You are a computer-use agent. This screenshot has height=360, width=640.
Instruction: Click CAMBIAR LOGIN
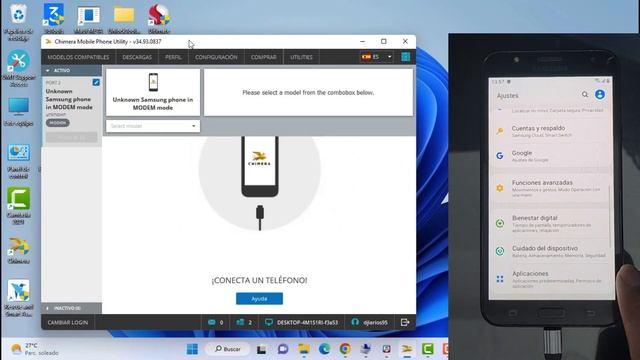click(x=68, y=322)
